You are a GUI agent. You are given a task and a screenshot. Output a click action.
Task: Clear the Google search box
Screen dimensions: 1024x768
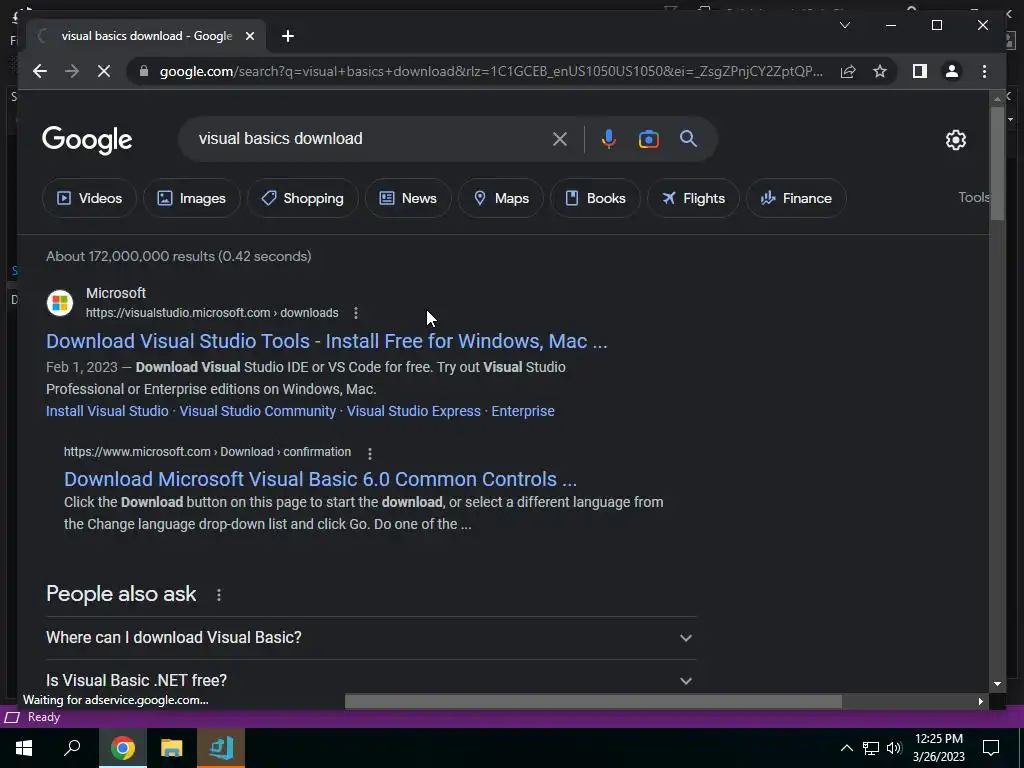pyautogui.click(x=560, y=138)
